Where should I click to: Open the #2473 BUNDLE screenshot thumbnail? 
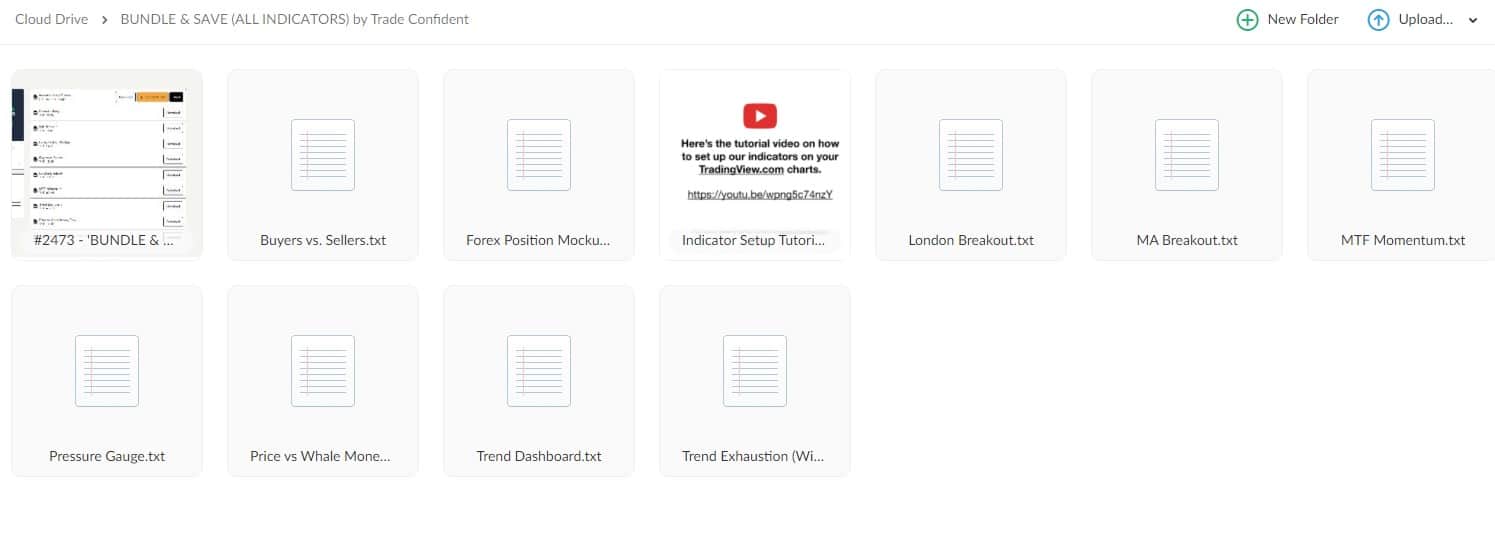point(107,155)
